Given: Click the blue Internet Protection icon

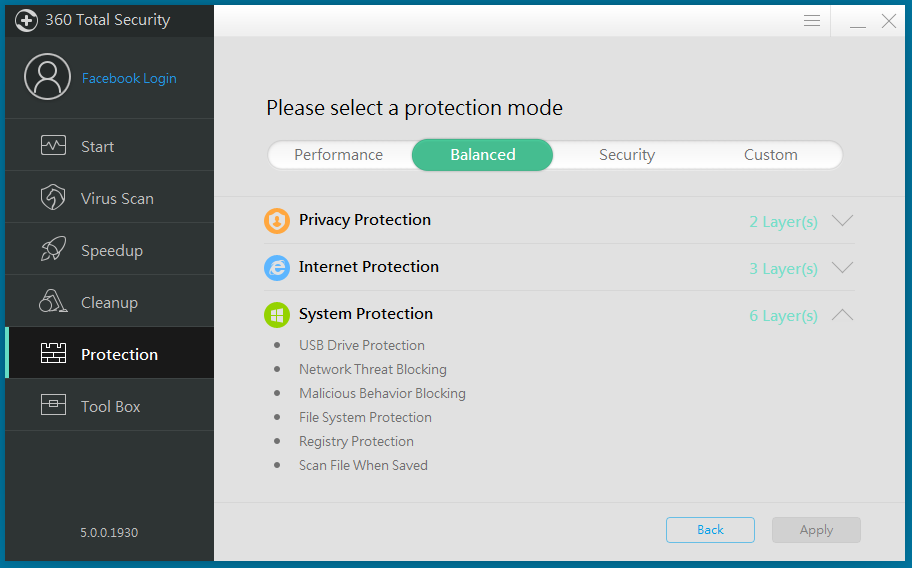Looking at the screenshot, I should coord(277,268).
